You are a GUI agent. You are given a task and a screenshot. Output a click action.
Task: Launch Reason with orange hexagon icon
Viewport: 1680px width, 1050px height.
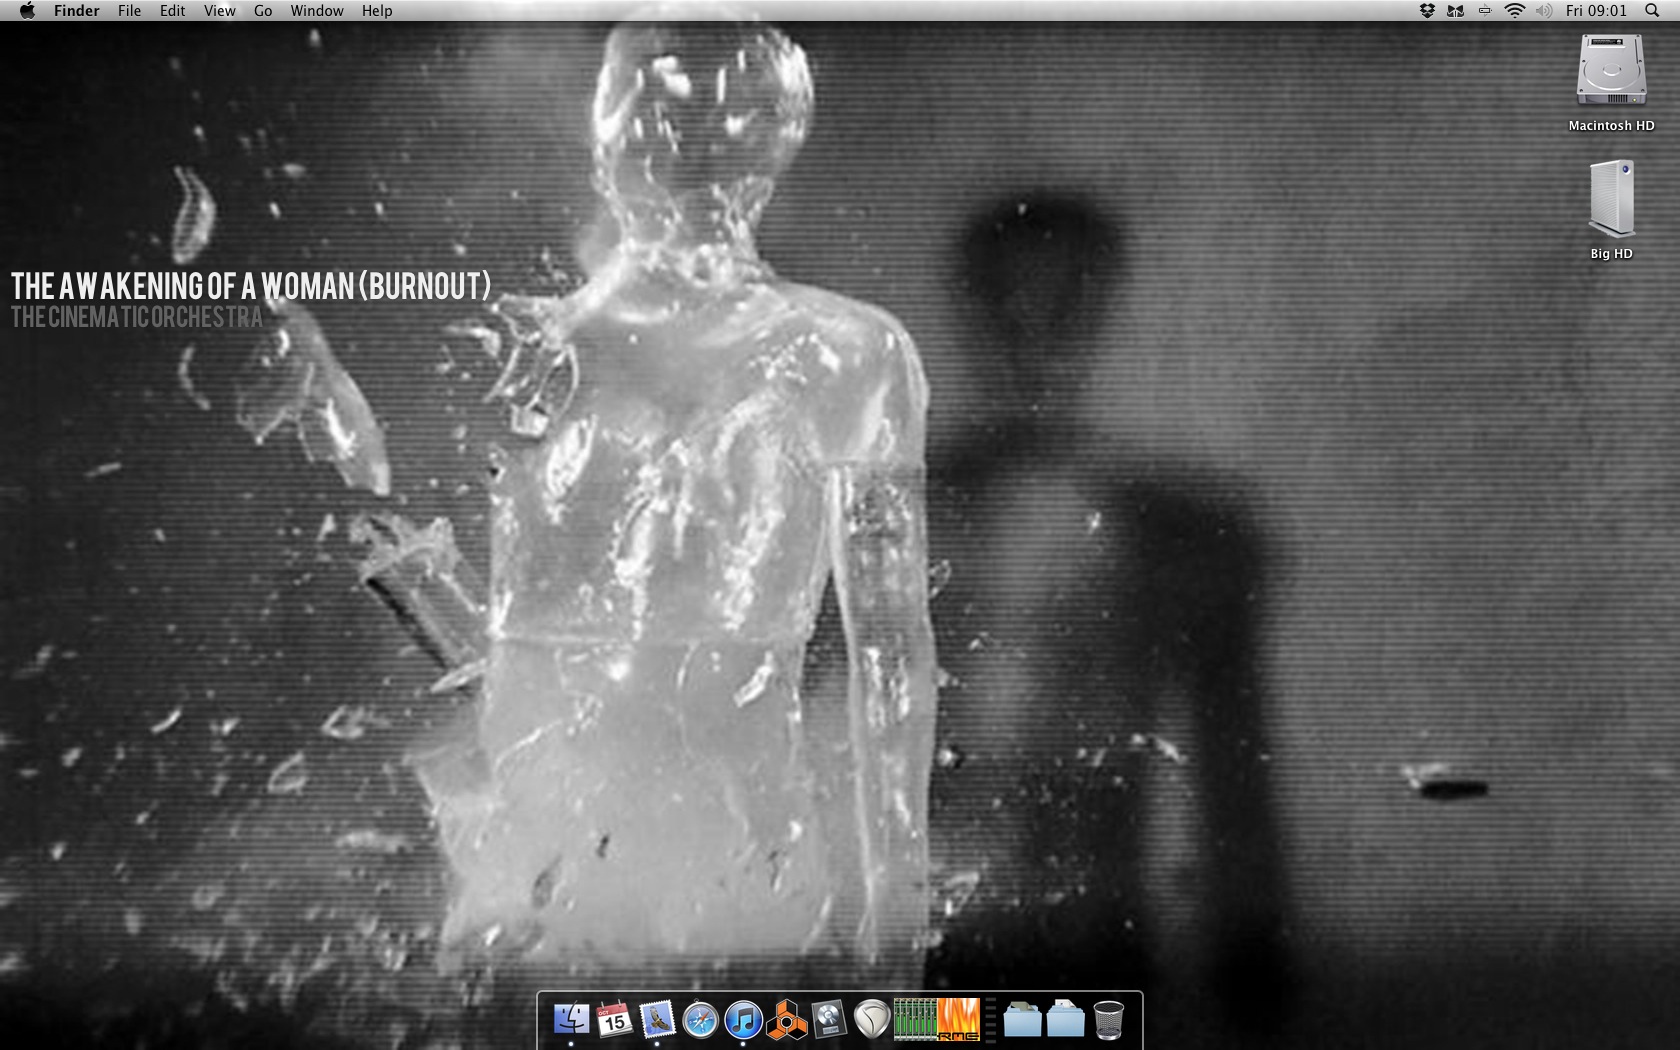(786, 1021)
